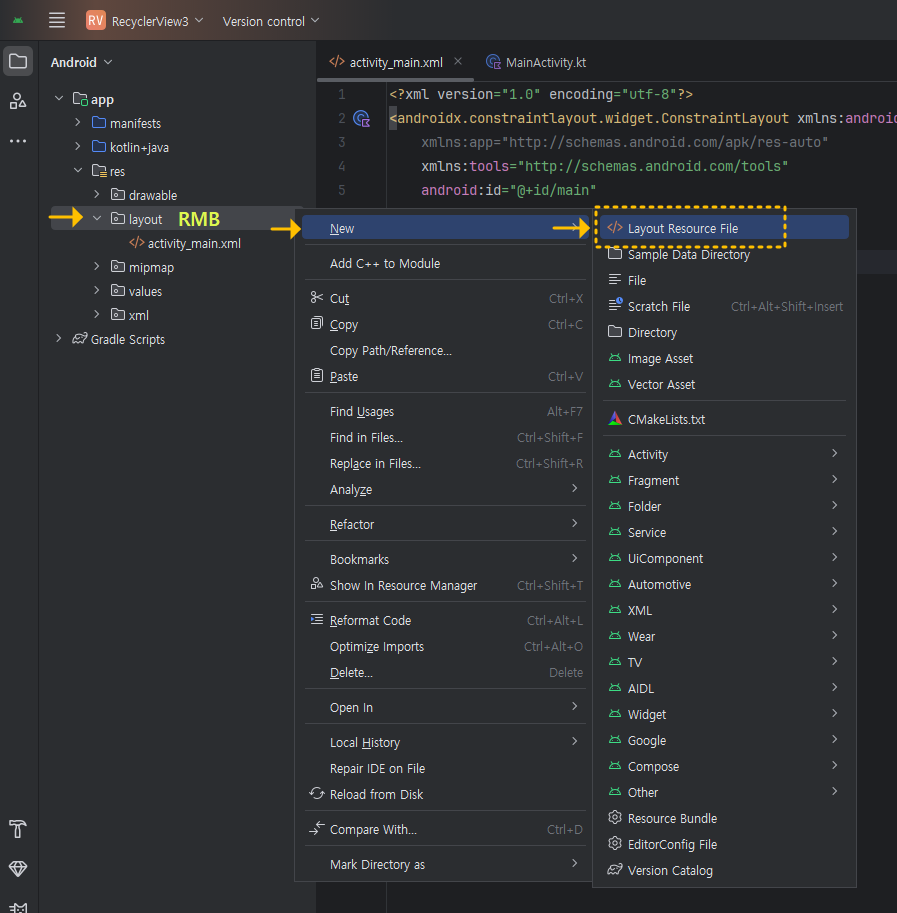Open the Activity submenu
The width and height of the screenshot is (897, 913).
724,454
